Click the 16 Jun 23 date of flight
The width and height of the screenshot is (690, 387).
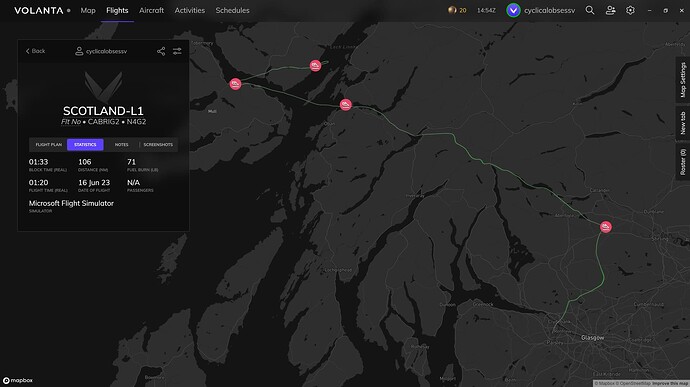pos(94,183)
